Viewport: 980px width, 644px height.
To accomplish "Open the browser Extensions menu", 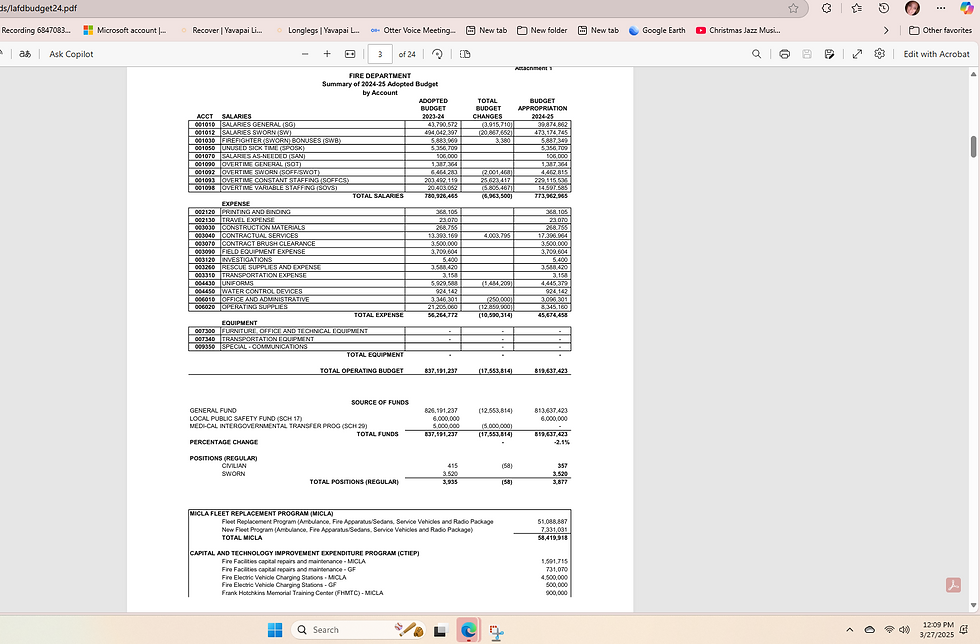I will pos(827,8).
